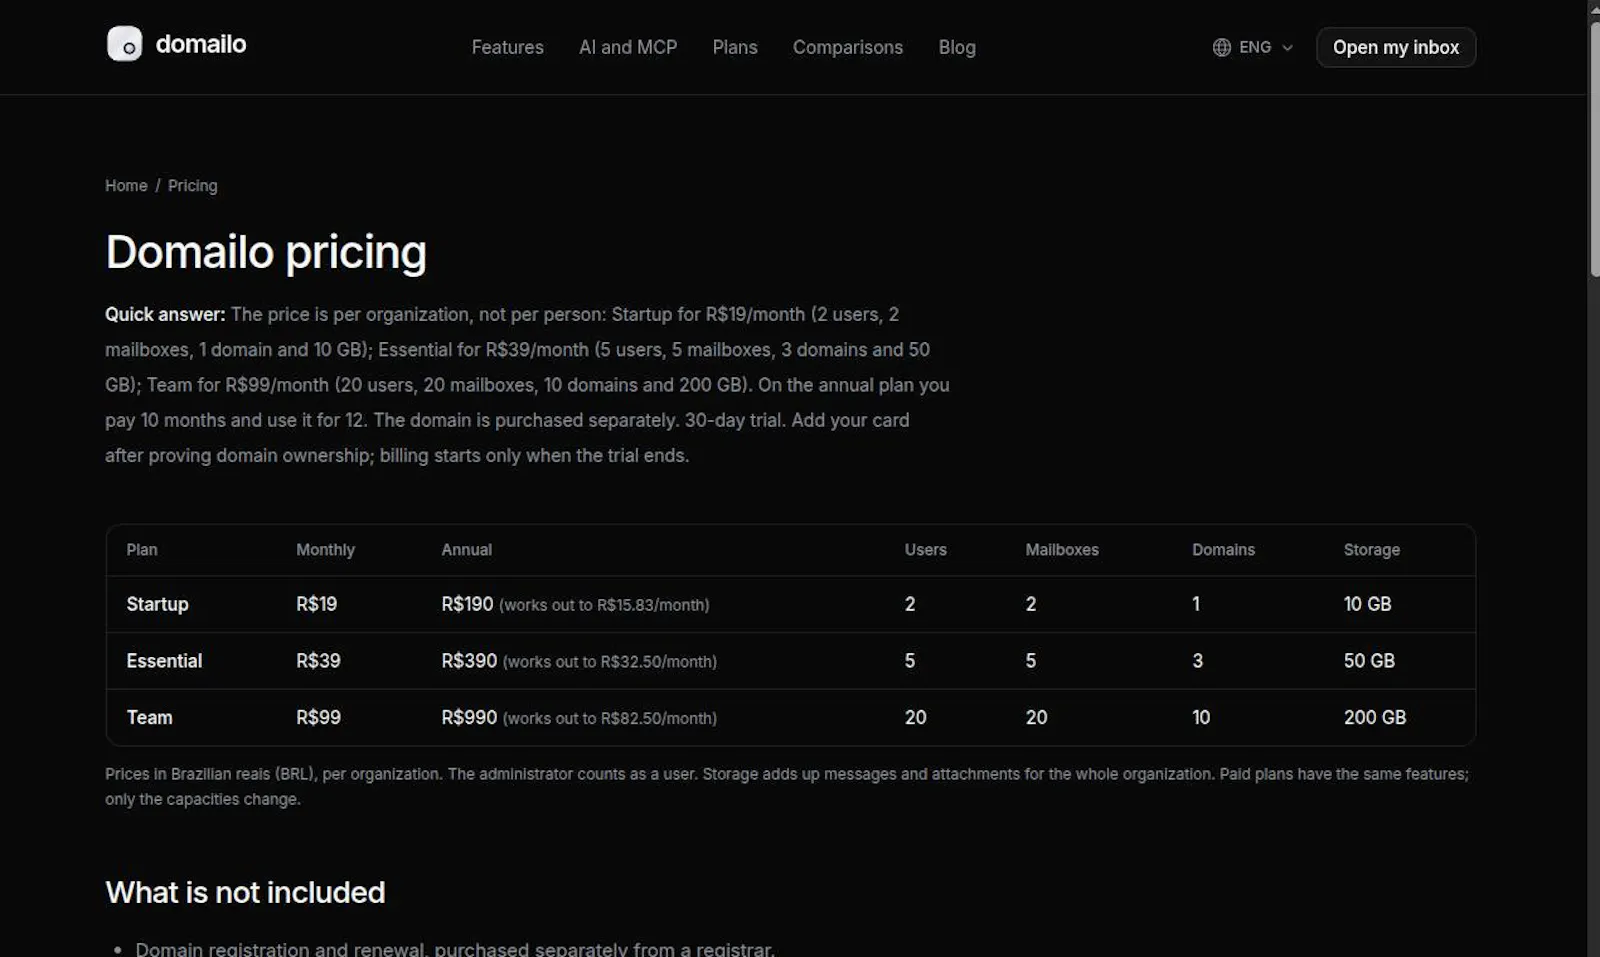Click the R$19 monthly price
The height and width of the screenshot is (957, 1600).
click(316, 604)
